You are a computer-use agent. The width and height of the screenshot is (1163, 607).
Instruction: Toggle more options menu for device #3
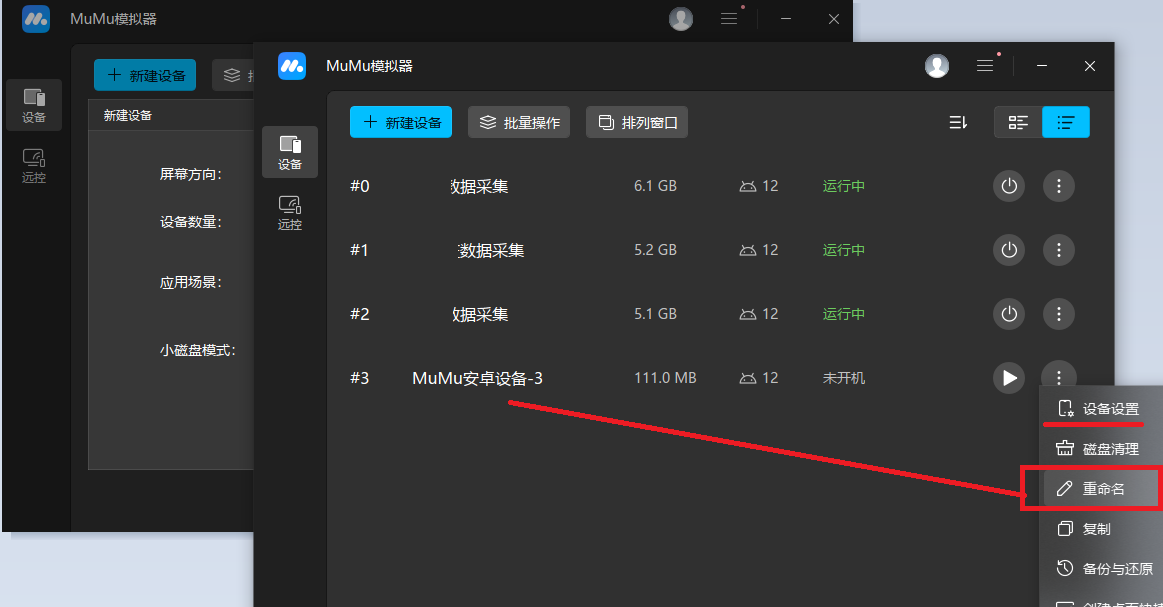(1058, 375)
